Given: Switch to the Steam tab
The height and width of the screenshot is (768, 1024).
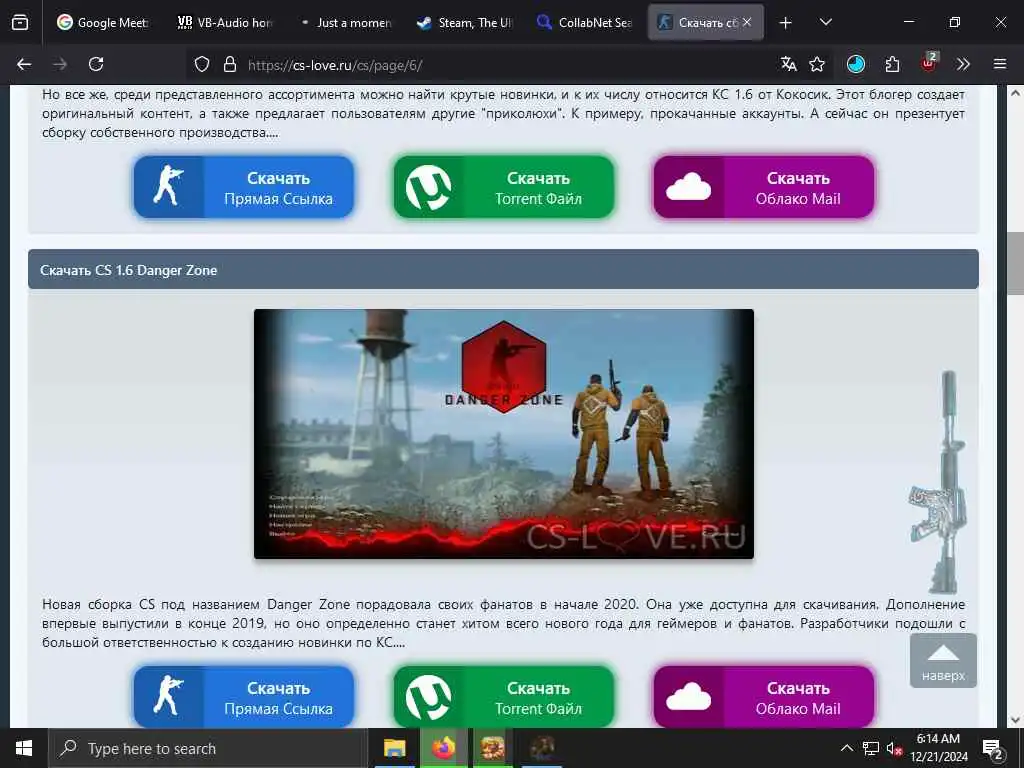Looking at the screenshot, I should click(x=466, y=22).
